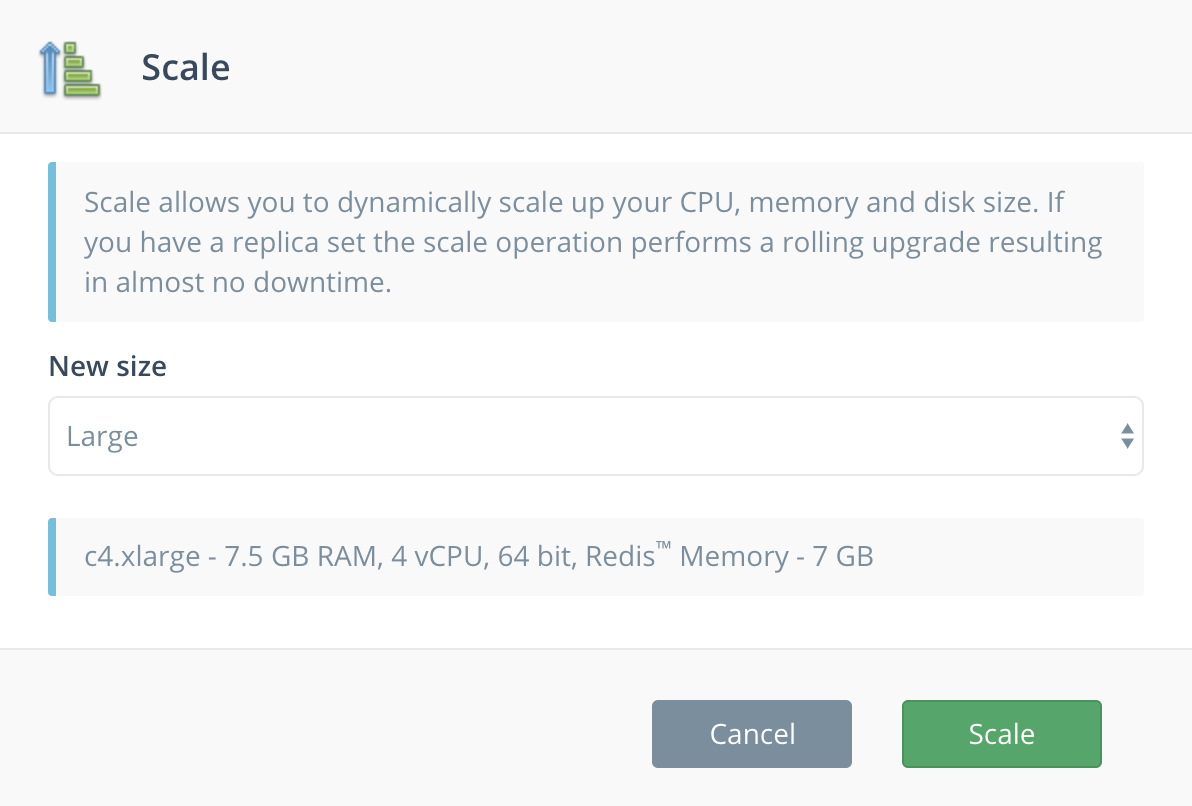This screenshot has height=806, width=1192.
Task: Click the blue accent bar beside instance details
Action: coord(52,557)
